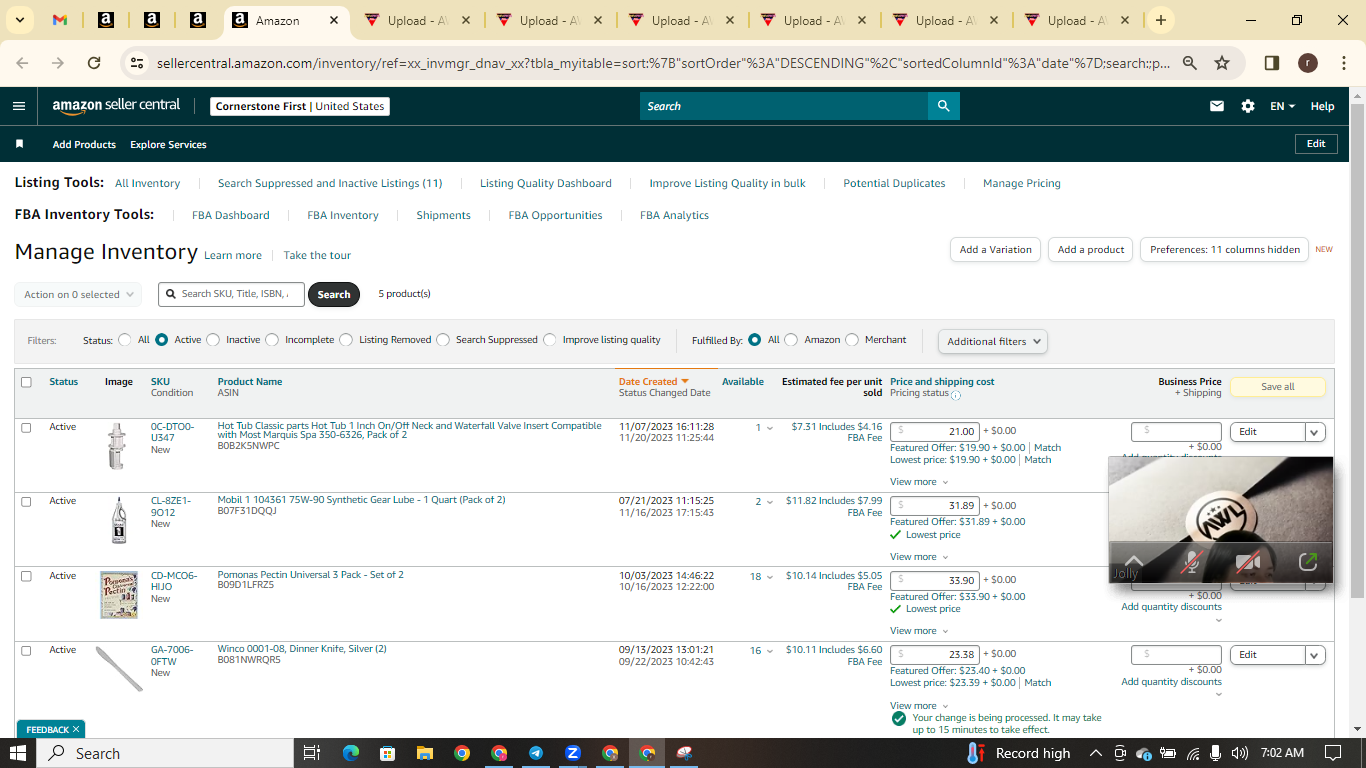Select Amazon under Fulfilled By
Image resolution: width=1366 pixels, height=768 pixels.
click(791, 340)
